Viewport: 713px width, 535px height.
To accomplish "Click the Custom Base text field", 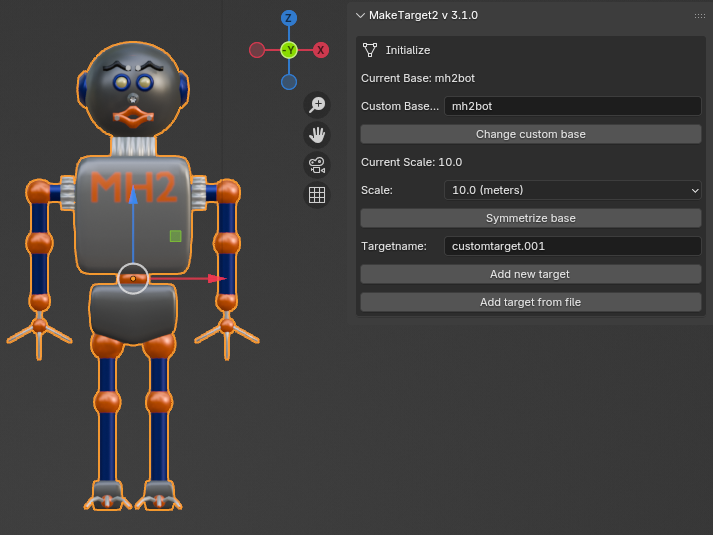I will (x=572, y=106).
